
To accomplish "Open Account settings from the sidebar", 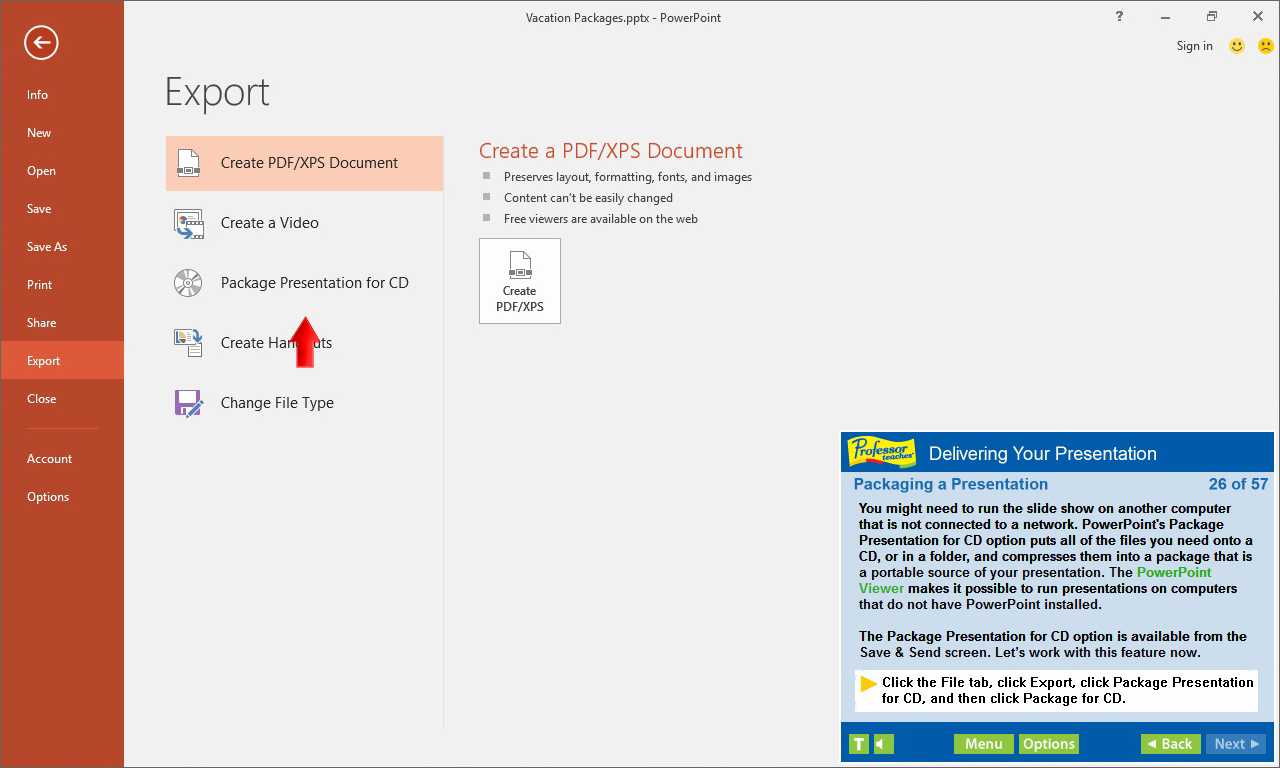I will pos(49,458).
